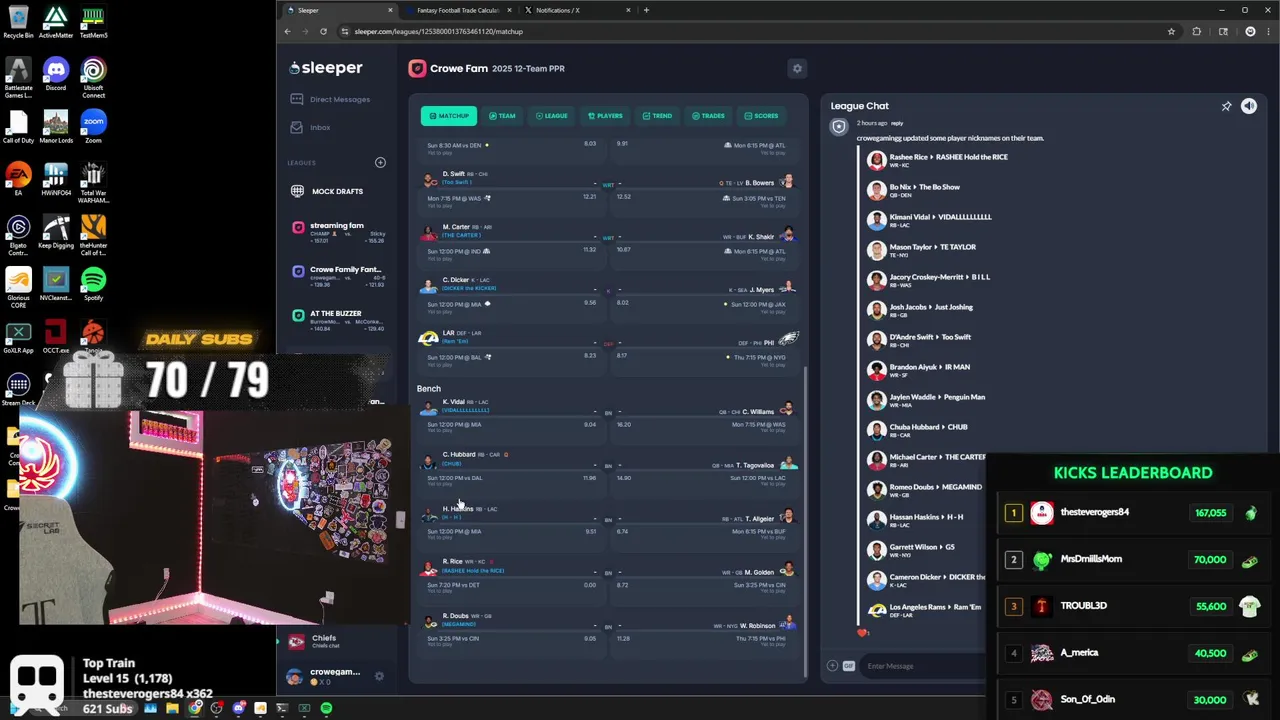Click the chat attachment plus icon

[832, 666]
